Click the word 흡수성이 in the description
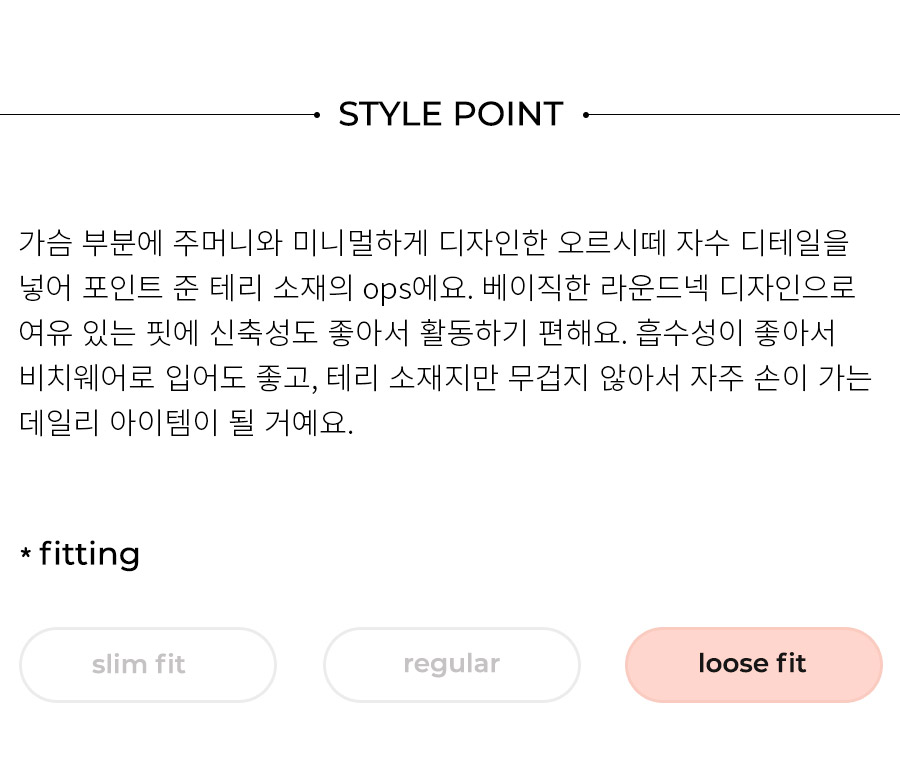This screenshot has height=784, width=900. click(x=689, y=333)
